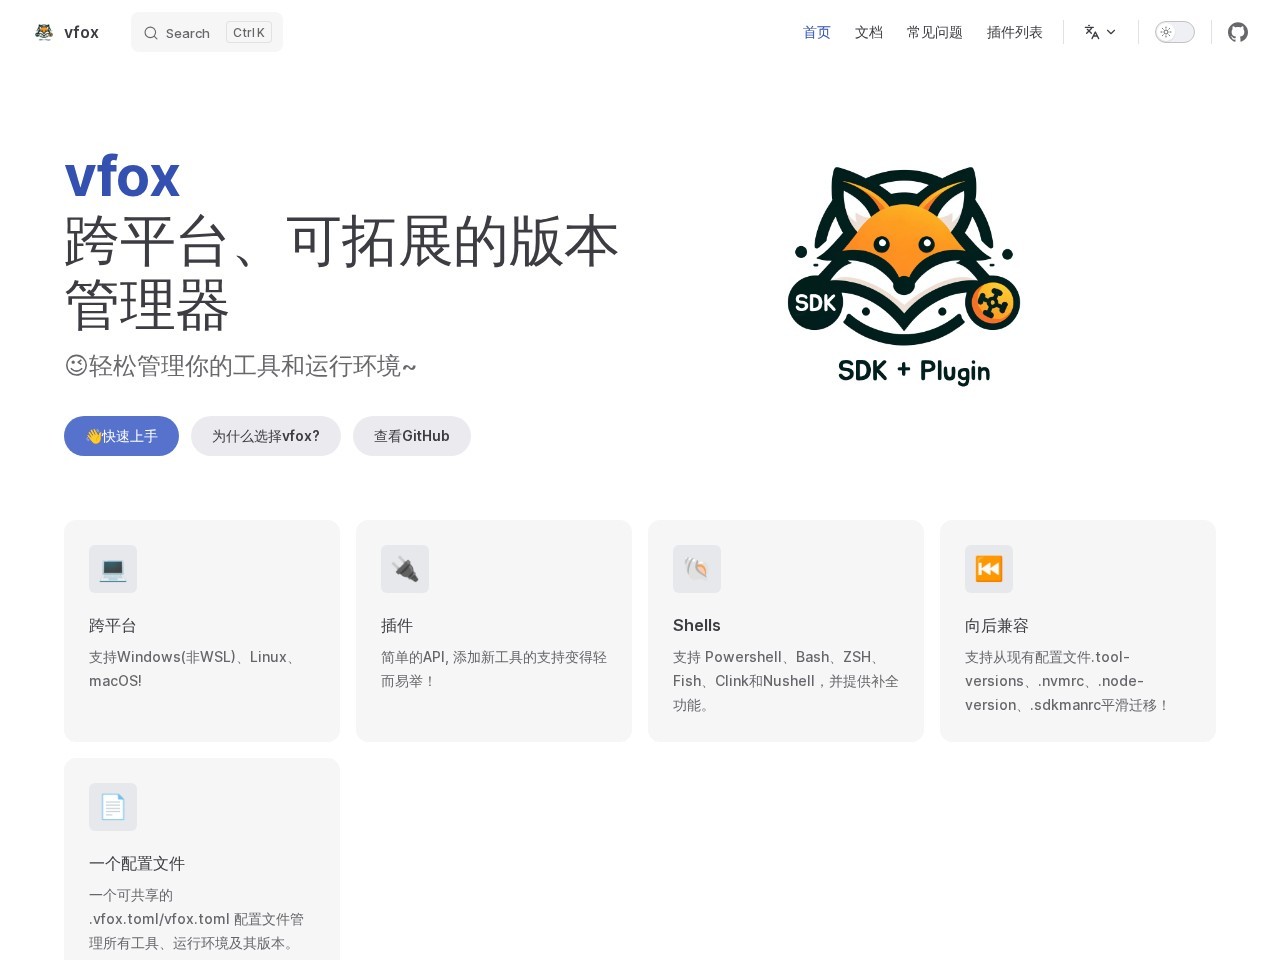Click the translate language icon
Screen dimensions: 1280x960
coord(1092,32)
